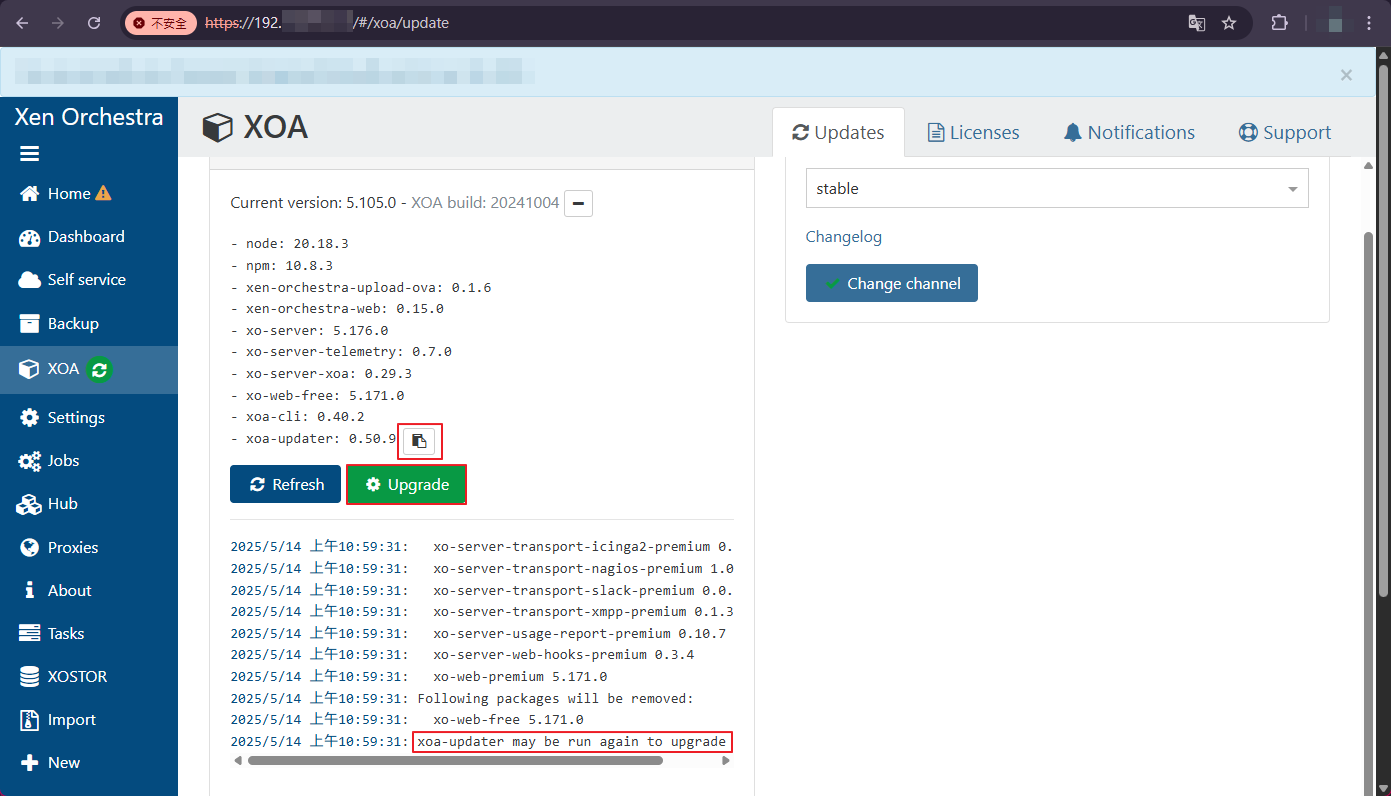Switch to the Updates tab
This screenshot has width=1391, height=796.
[x=838, y=133]
